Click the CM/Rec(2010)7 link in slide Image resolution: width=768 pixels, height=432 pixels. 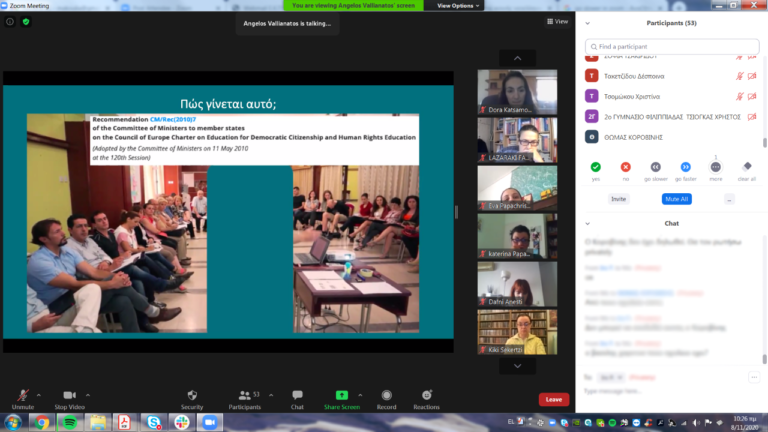[x=173, y=119]
